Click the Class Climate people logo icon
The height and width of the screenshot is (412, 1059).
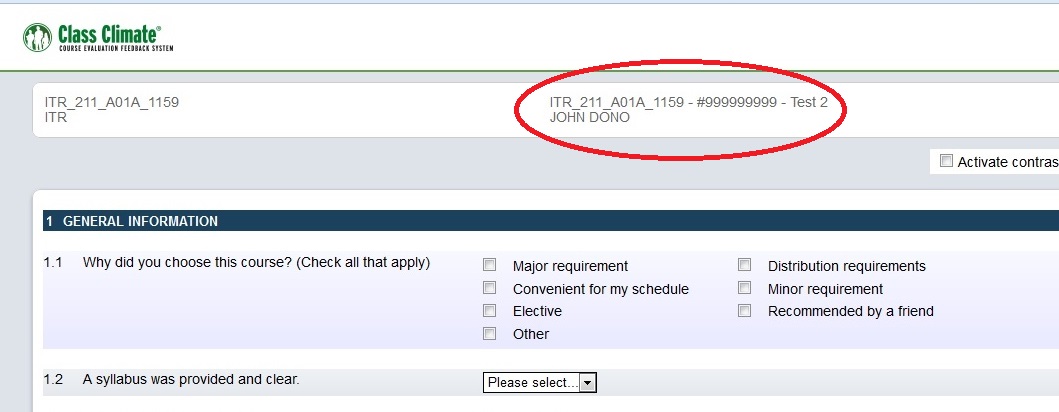pyautogui.click(x=38, y=37)
